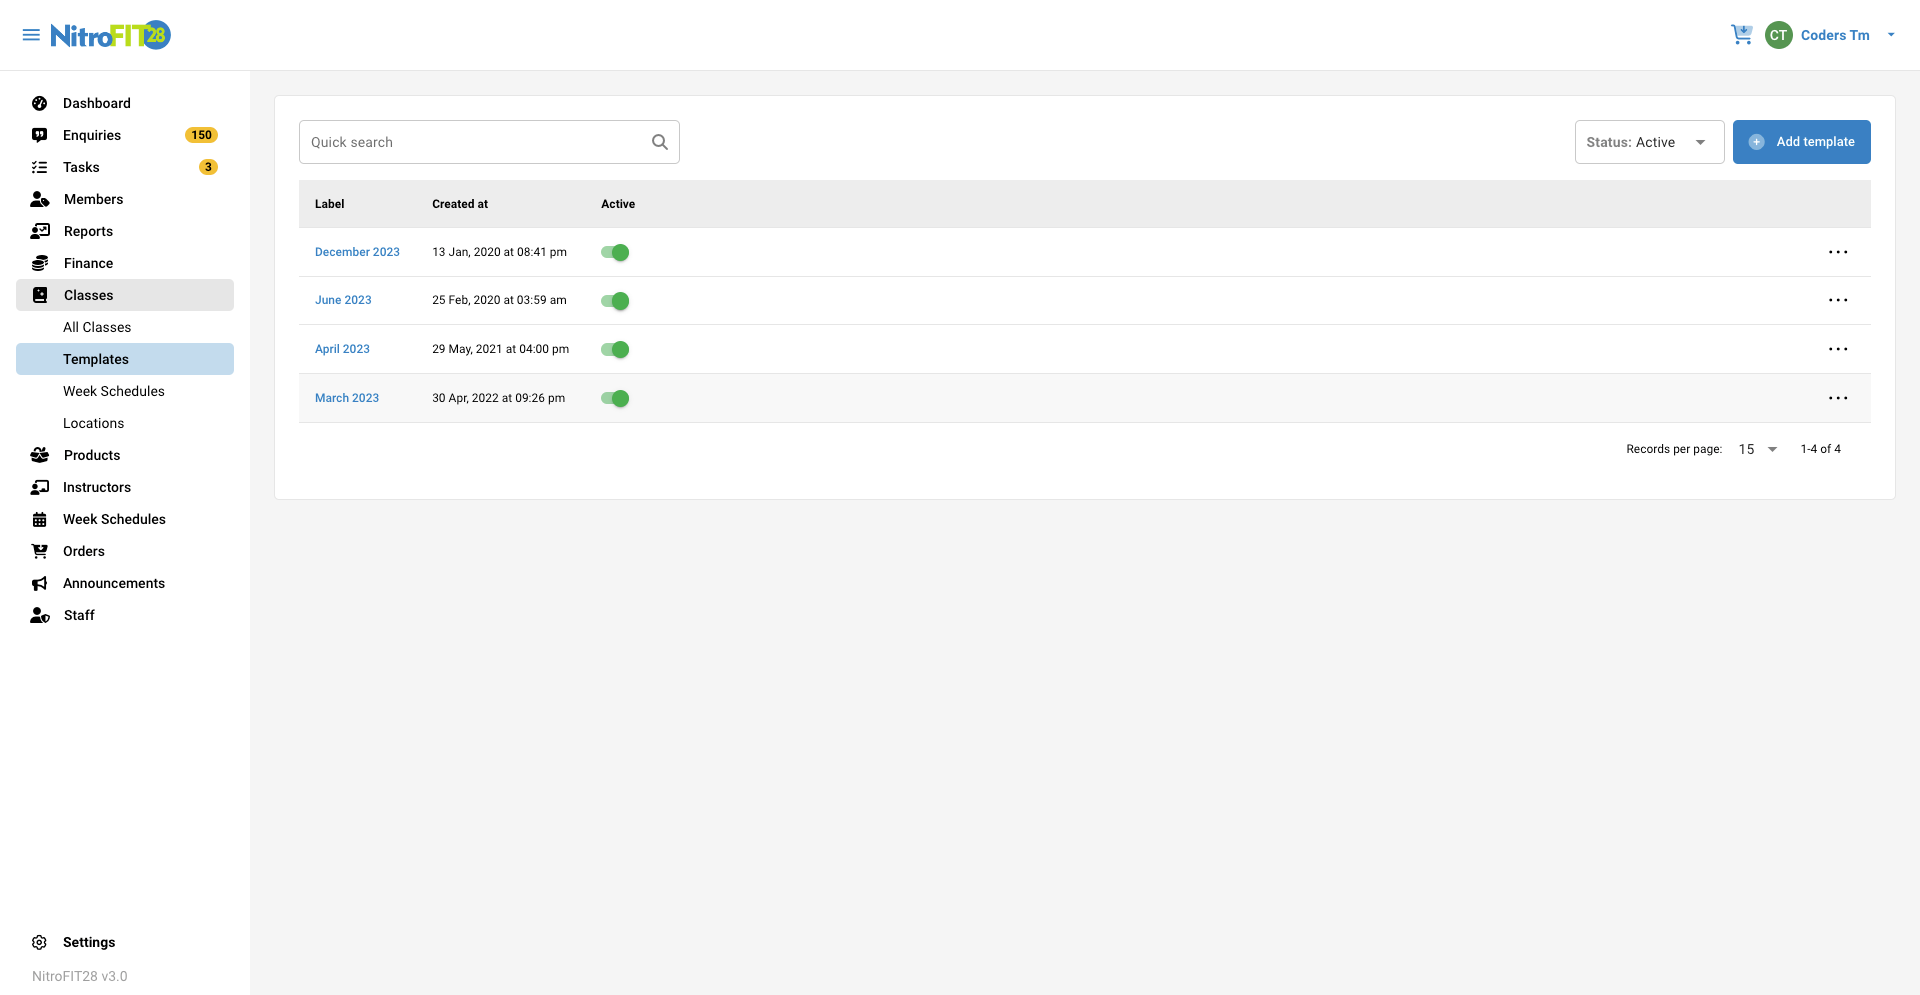Screen dimensions: 1920x995
Task: Change records per page dropdown
Action: tap(1757, 449)
